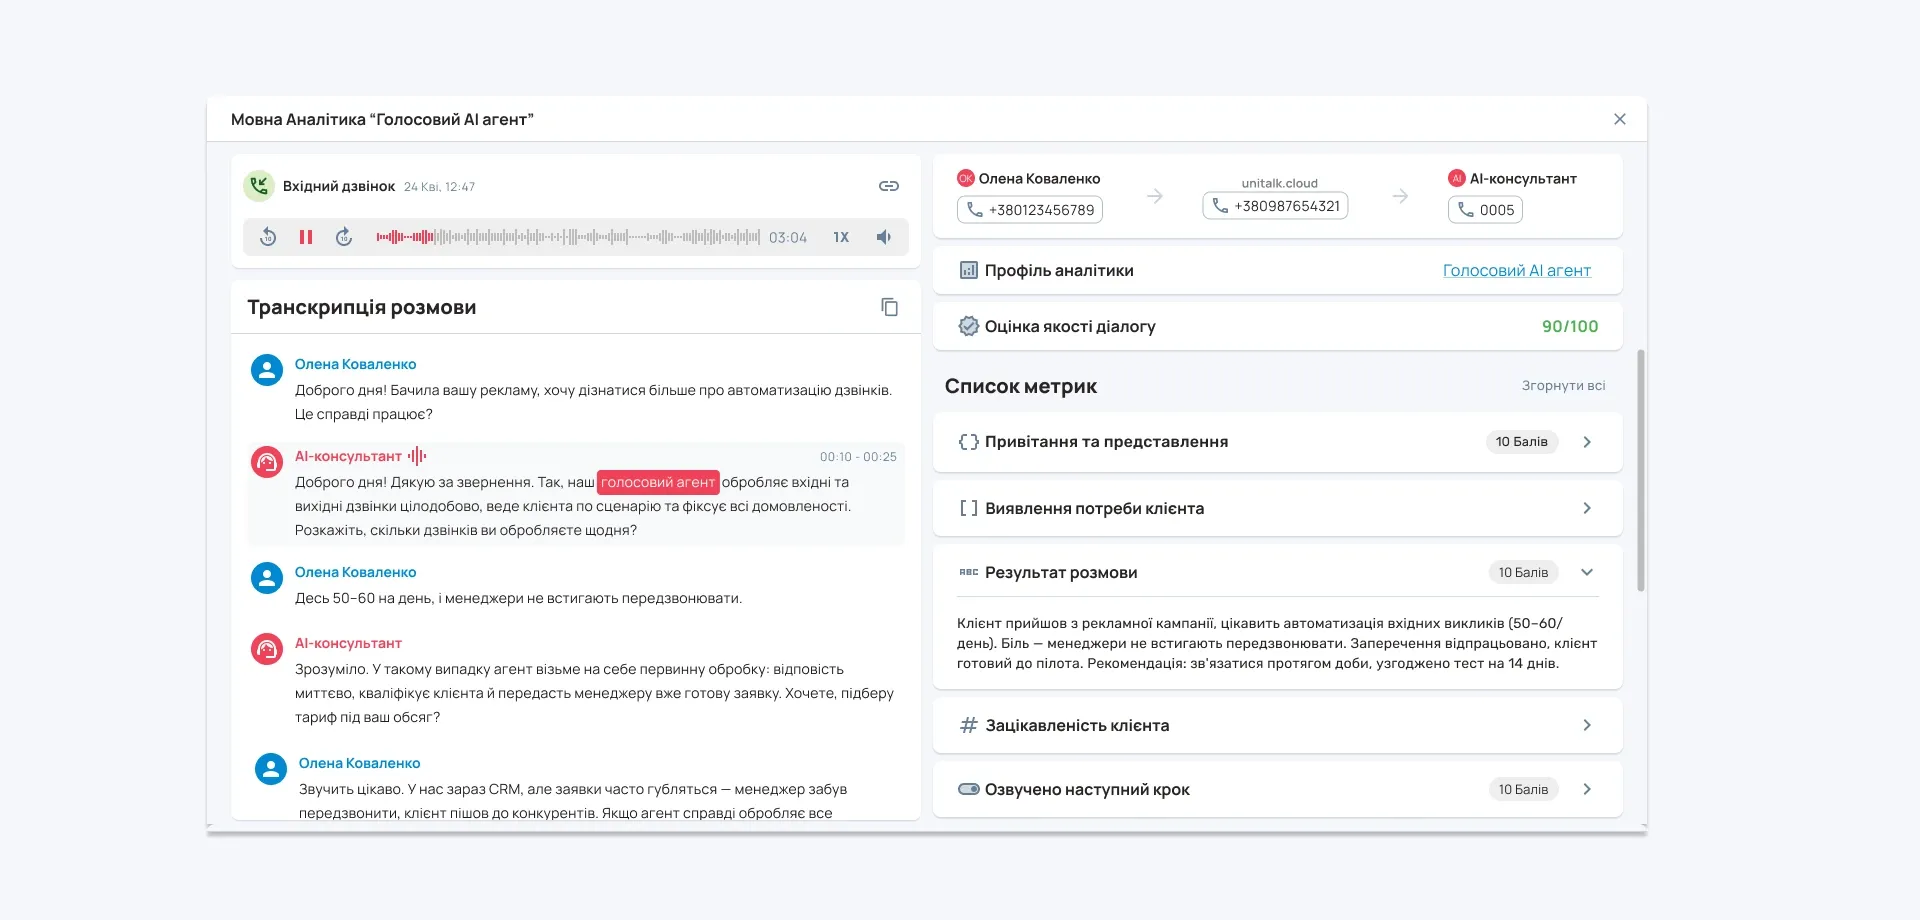Click toggle icon of Озвучено наступний крок

tap(968, 789)
